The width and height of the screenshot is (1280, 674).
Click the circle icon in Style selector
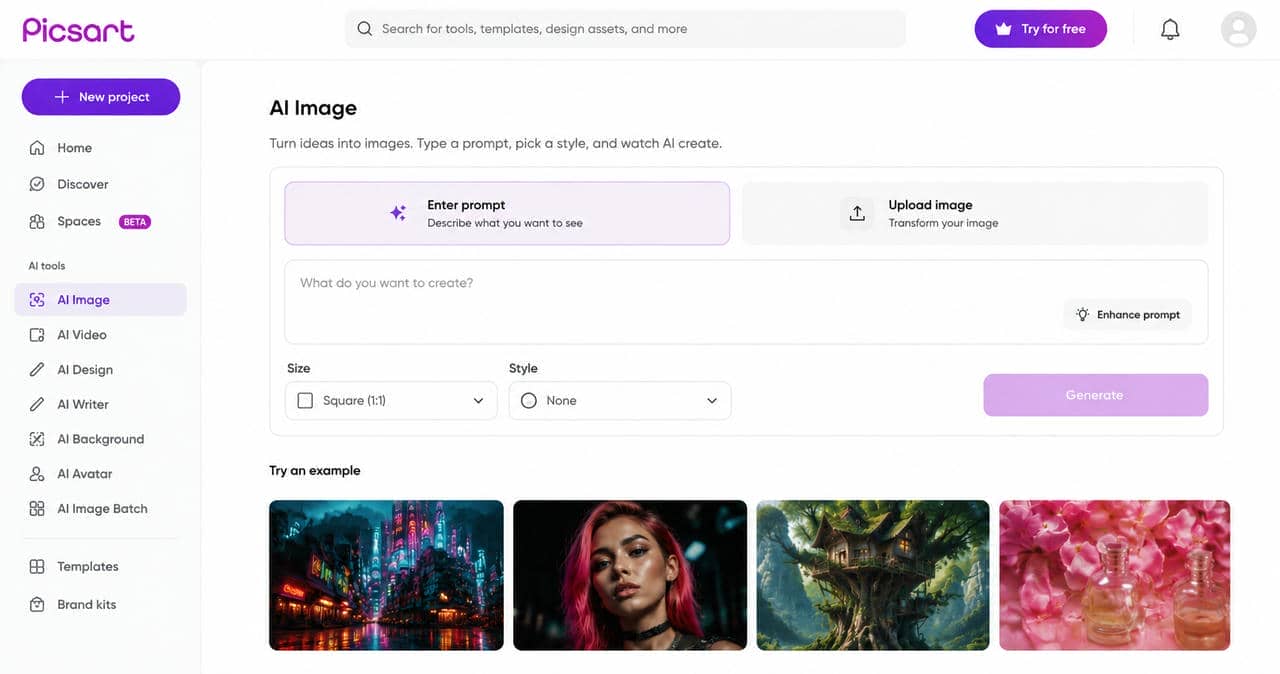click(529, 400)
